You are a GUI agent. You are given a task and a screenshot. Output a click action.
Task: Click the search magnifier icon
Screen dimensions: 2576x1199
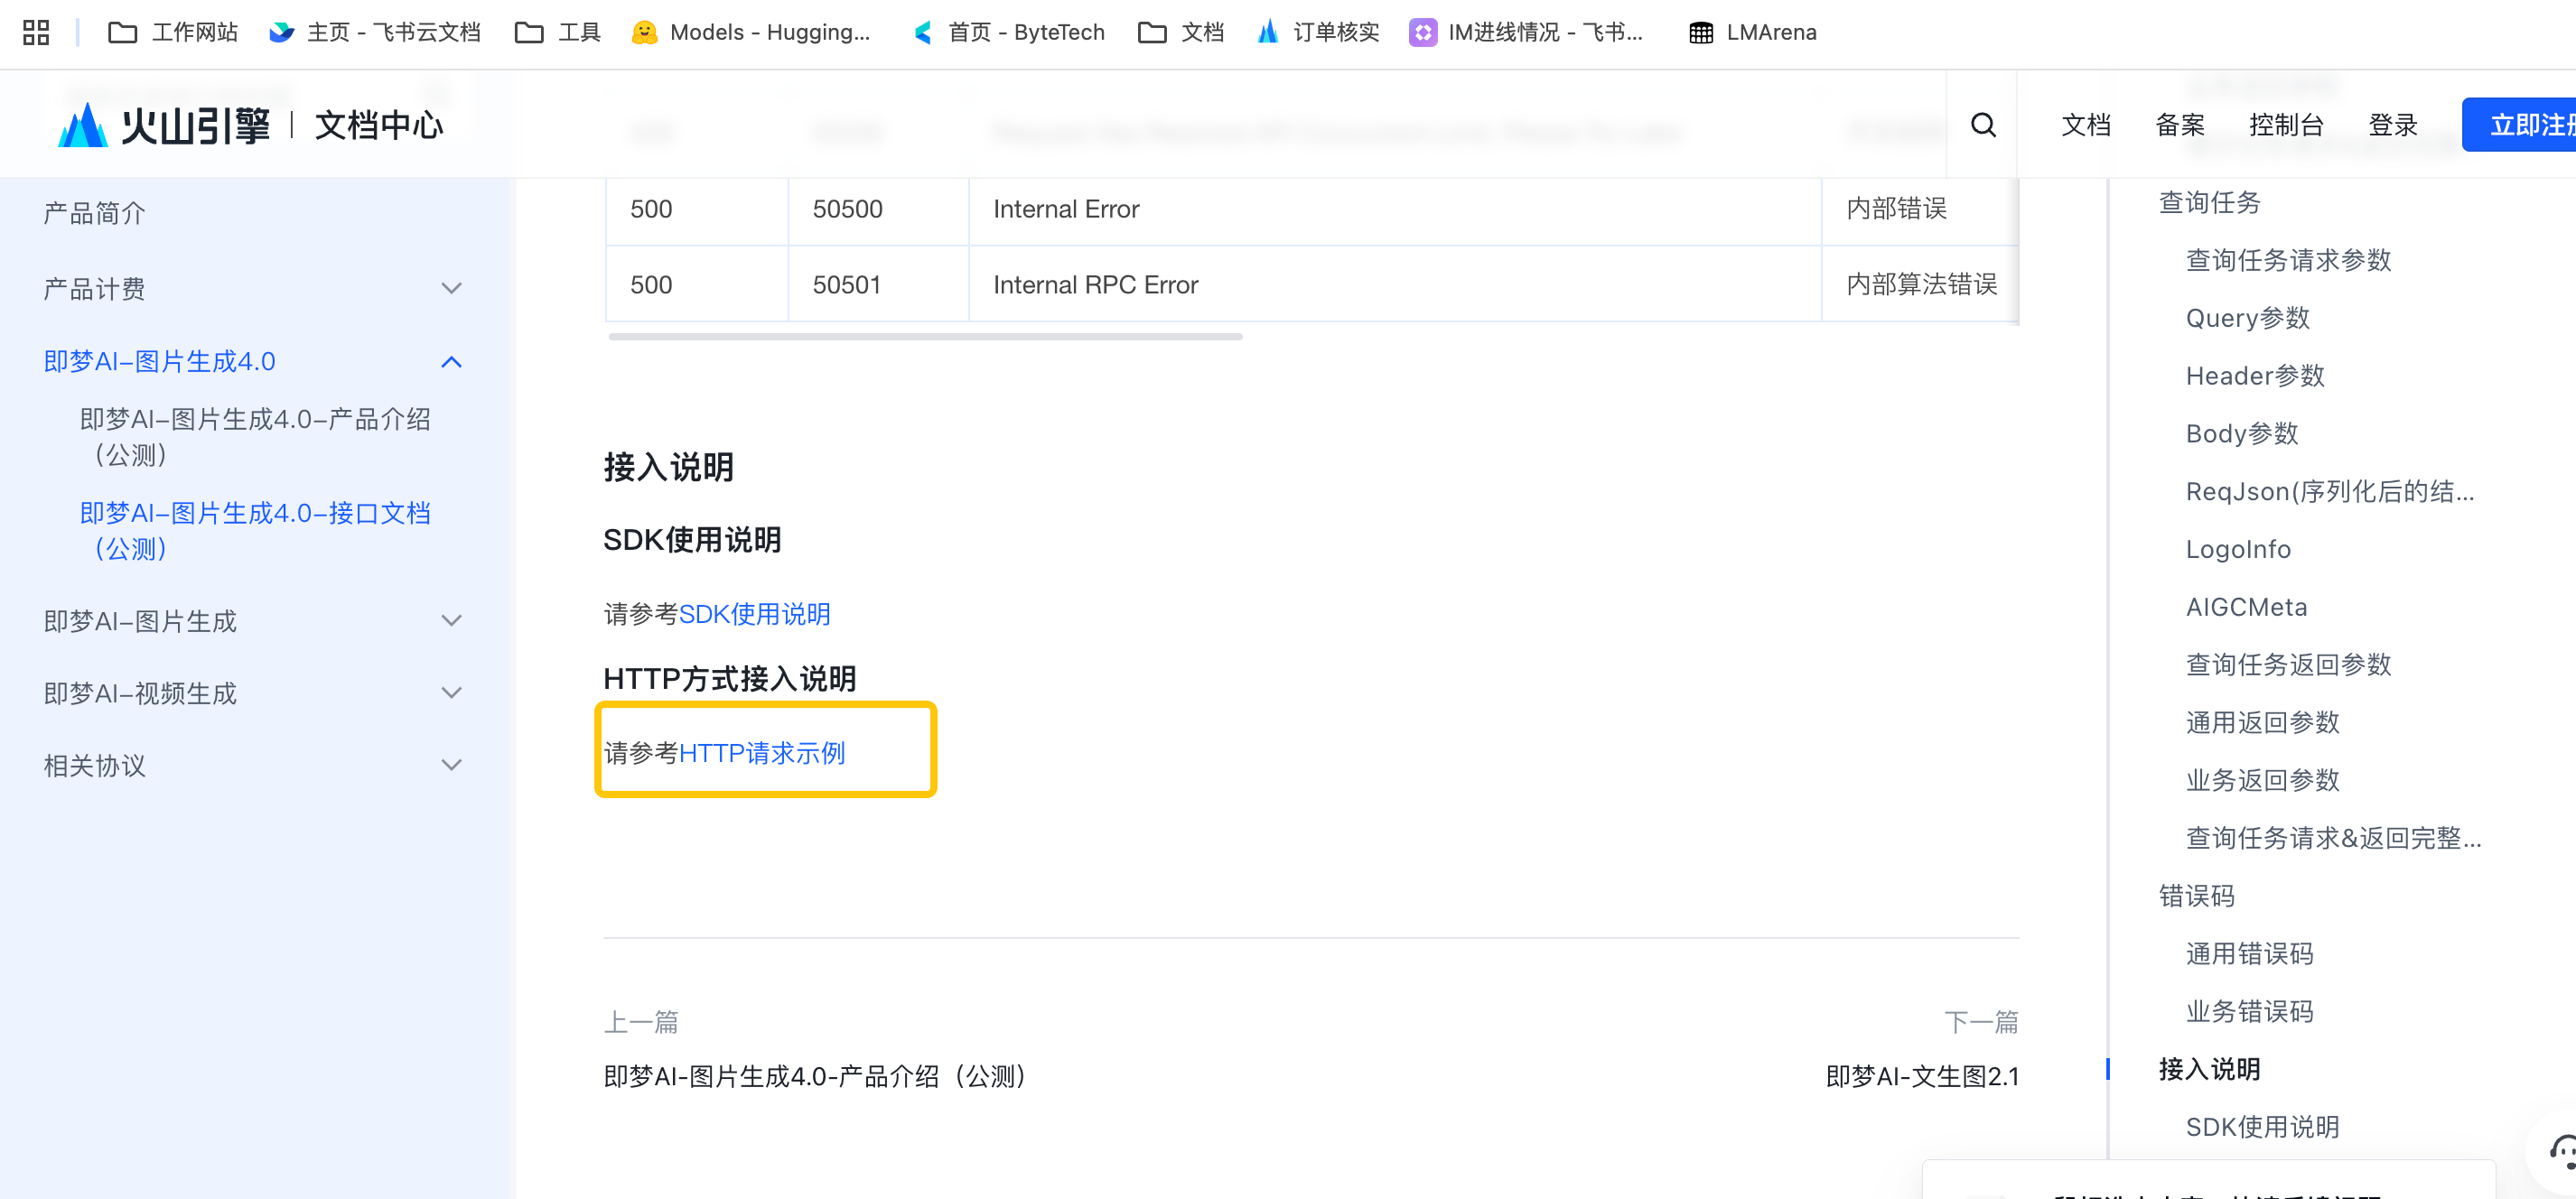point(1982,125)
